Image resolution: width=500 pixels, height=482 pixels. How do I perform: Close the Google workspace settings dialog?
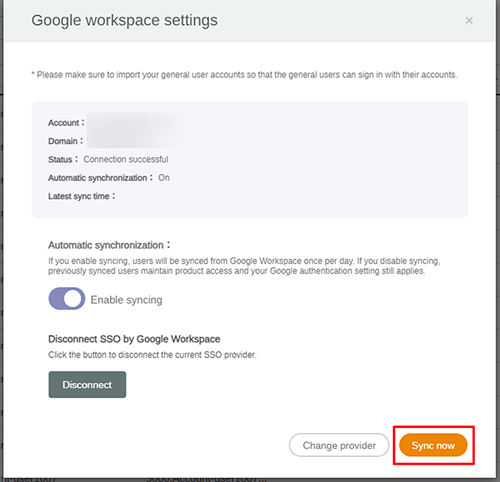pyautogui.click(x=469, y=21)
